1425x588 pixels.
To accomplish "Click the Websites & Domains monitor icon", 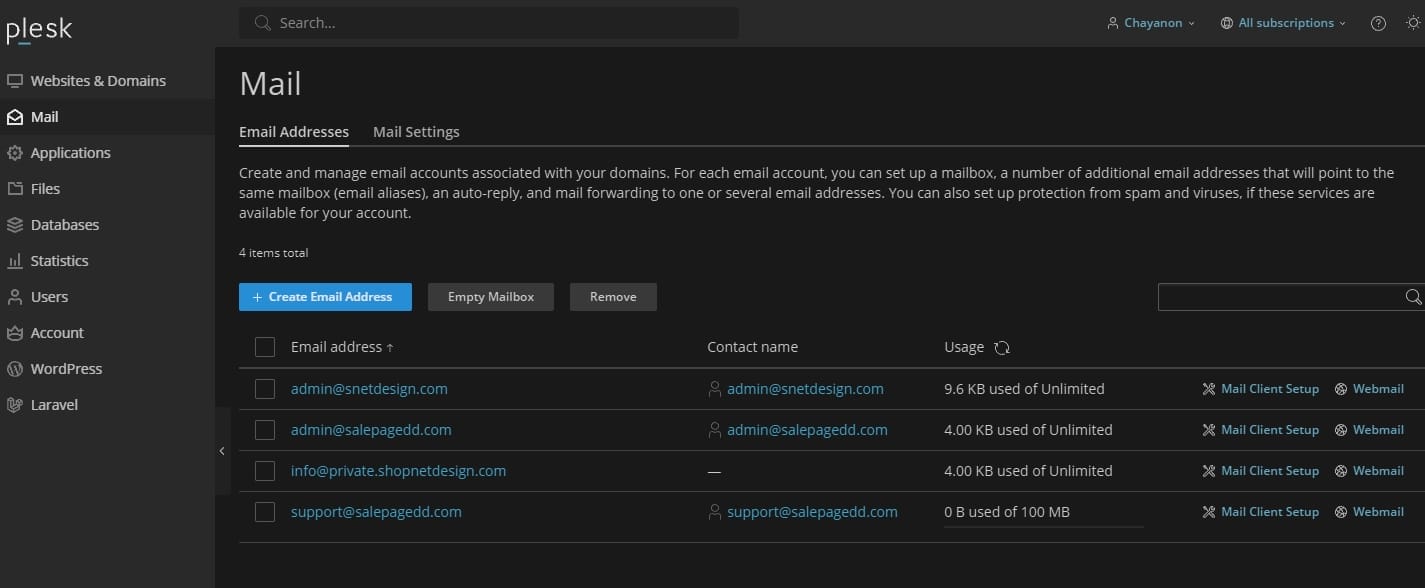I will click(x=15, y=81).
